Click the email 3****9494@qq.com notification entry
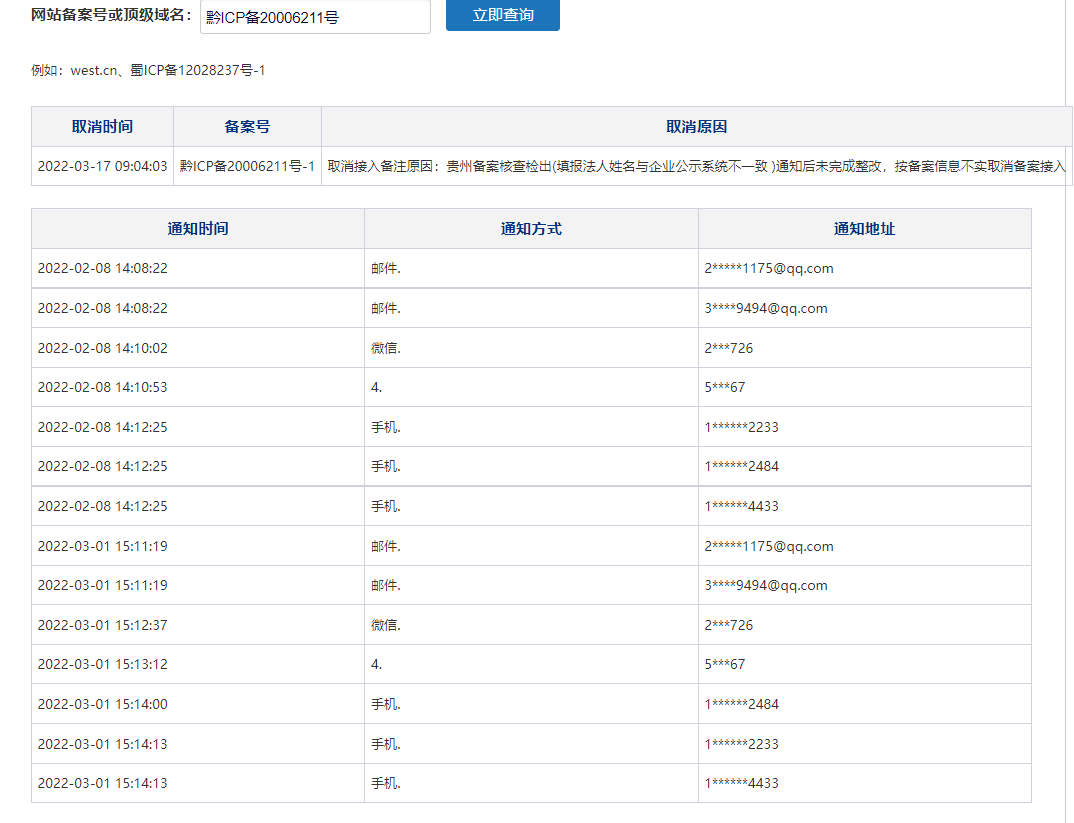The height and width of the screenshot is (823, 1074). (762, 308)
